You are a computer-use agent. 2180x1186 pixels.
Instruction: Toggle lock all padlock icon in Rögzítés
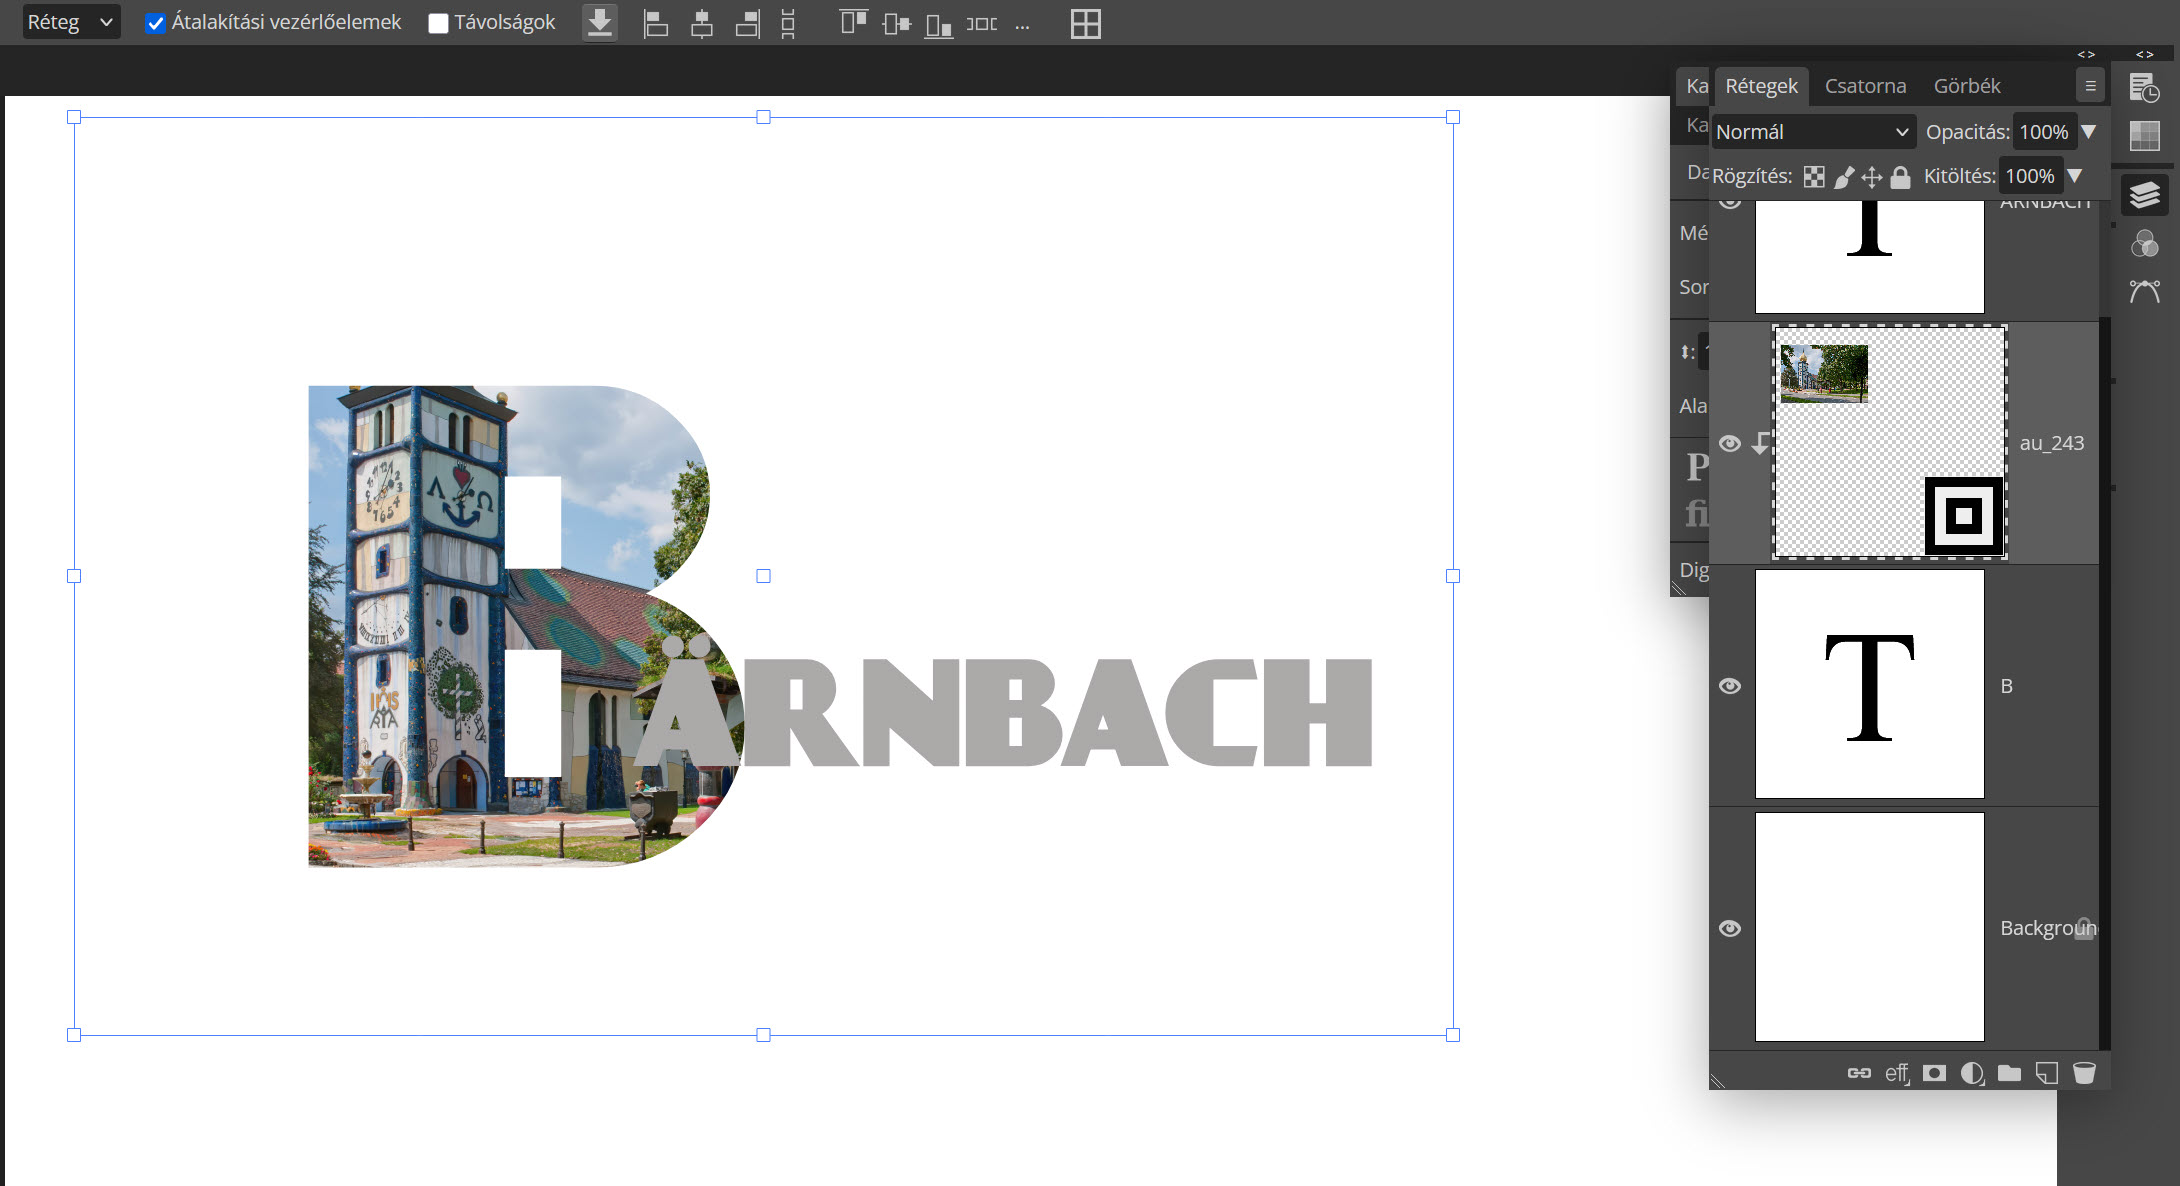pos(1900,177)
